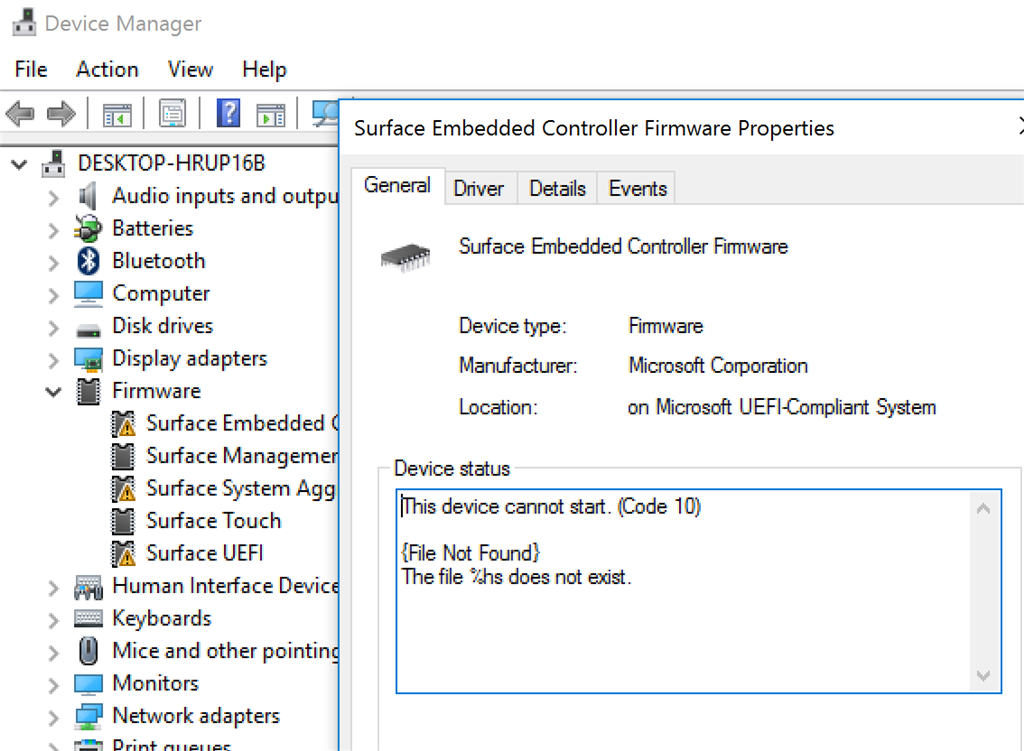This screenshot has height=751, width=1024.
Task: Collapse the DESKTOP-HRUP16B root node
Action: 20,164
